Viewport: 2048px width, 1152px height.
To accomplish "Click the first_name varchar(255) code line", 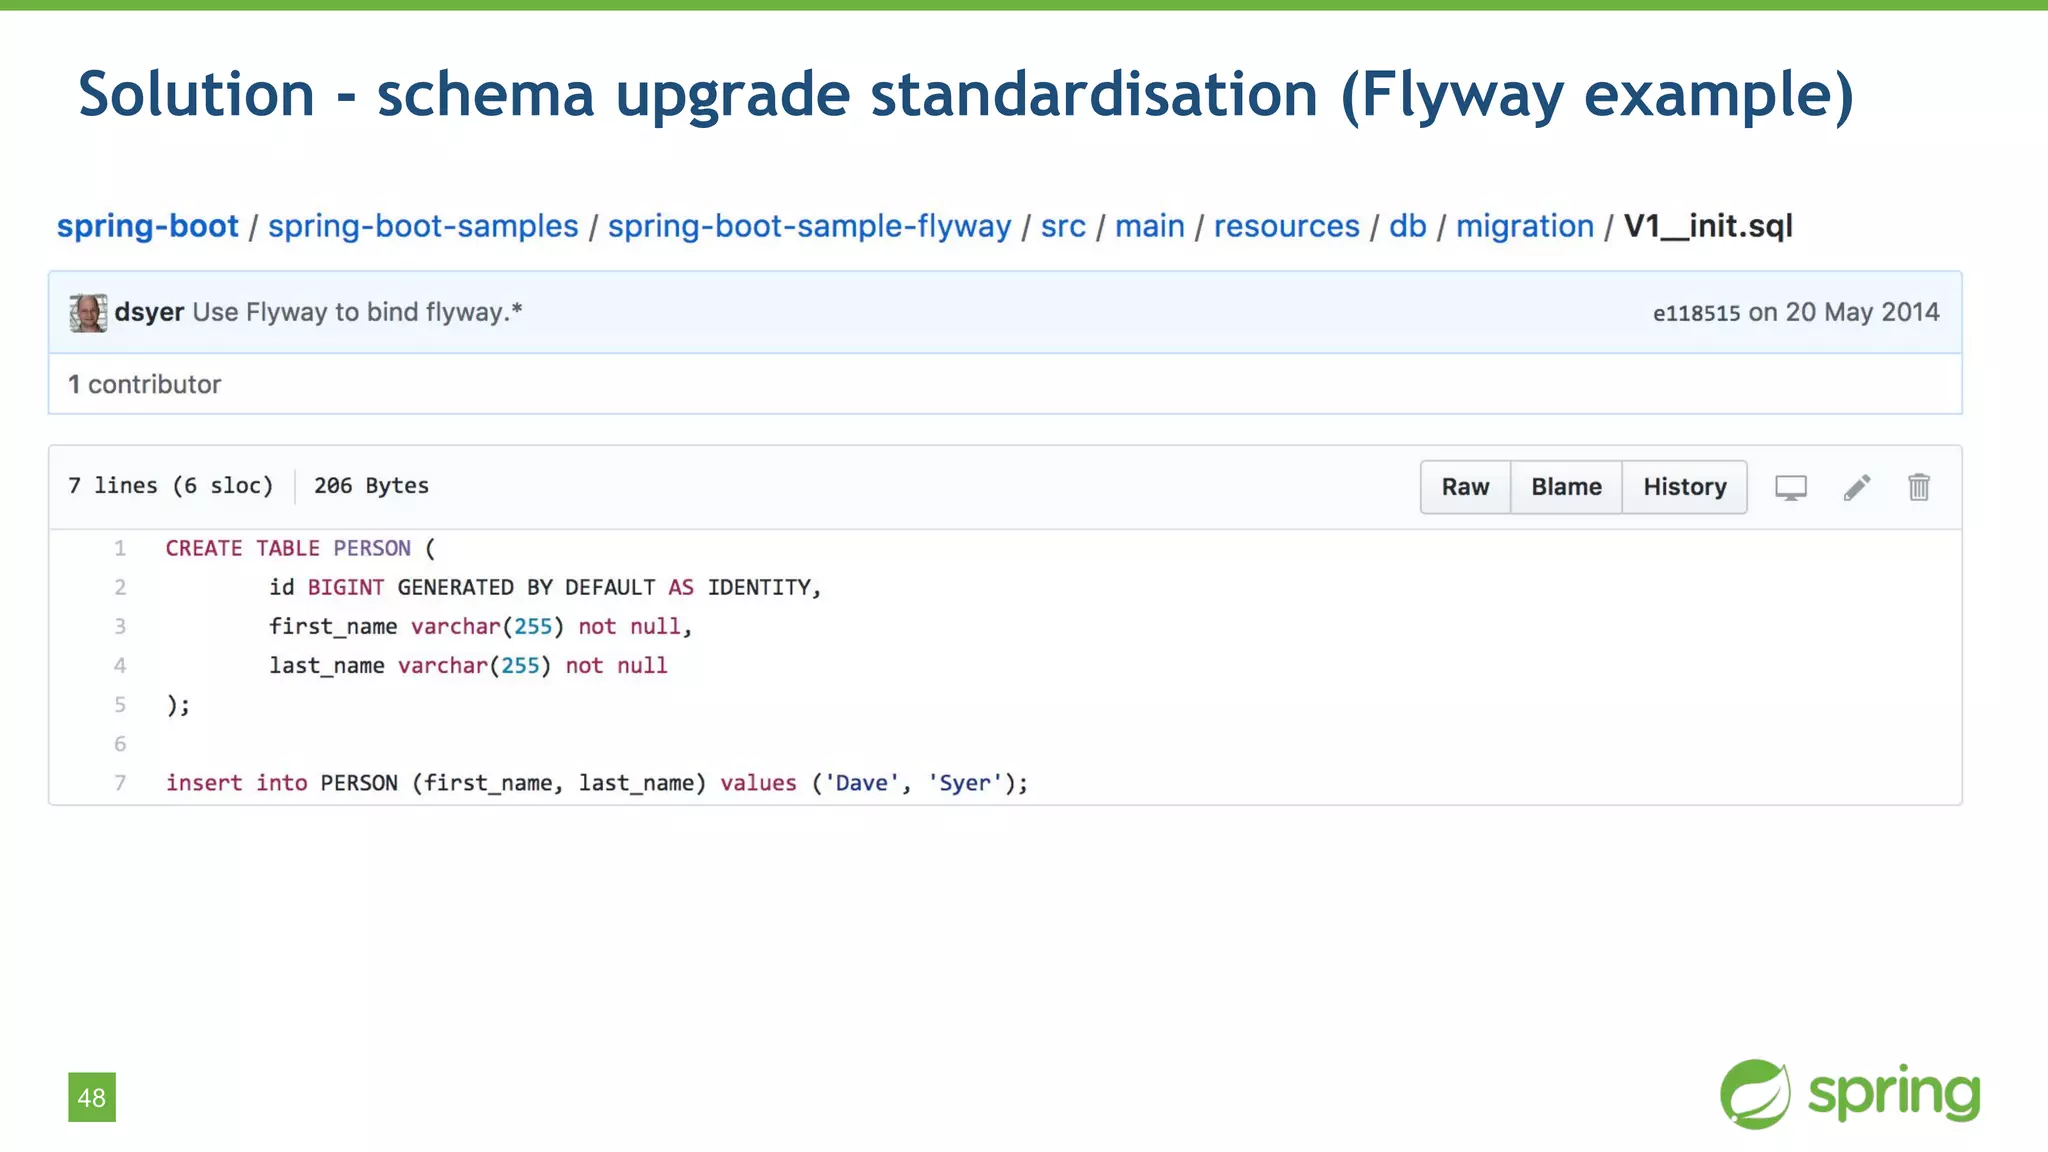I will coord(481,626).
